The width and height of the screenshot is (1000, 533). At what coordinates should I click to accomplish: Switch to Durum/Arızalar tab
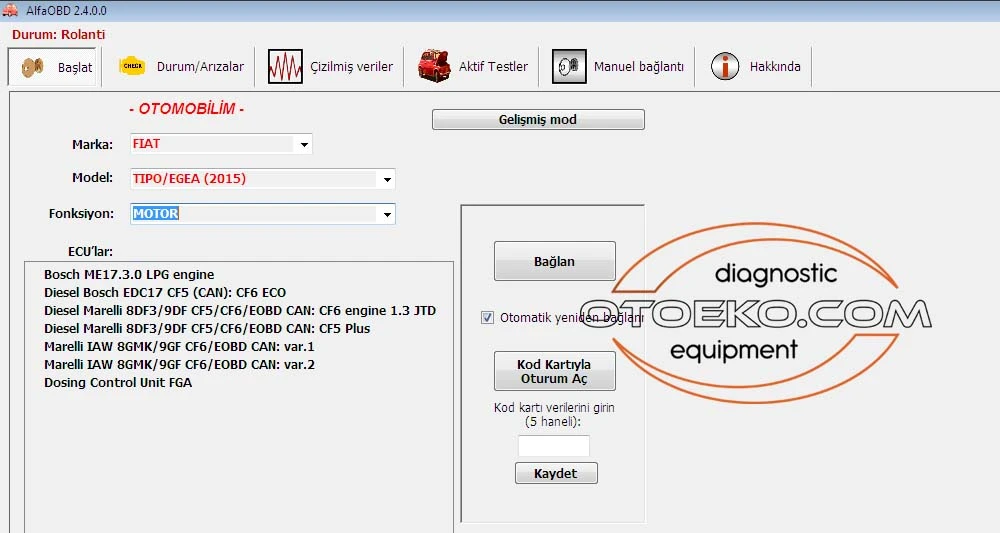180,66
